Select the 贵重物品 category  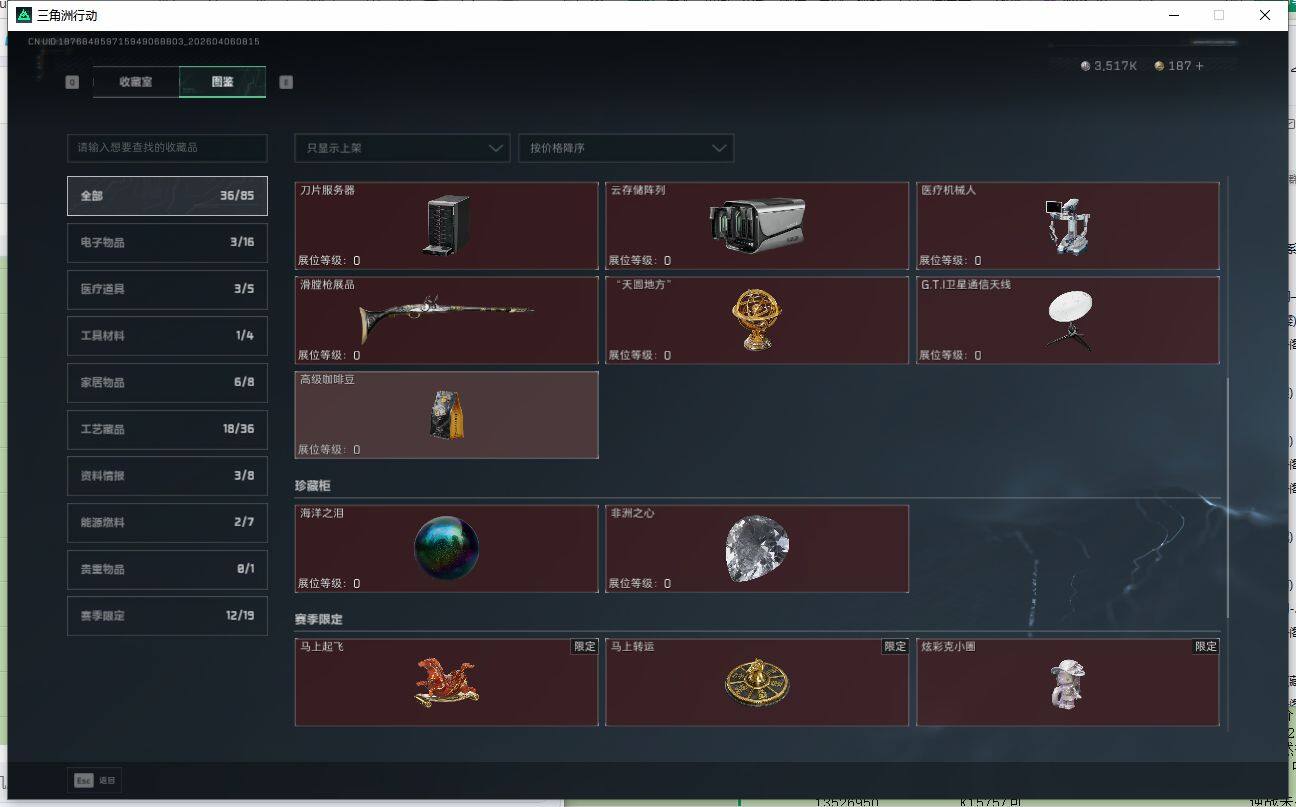coord(167,569)
